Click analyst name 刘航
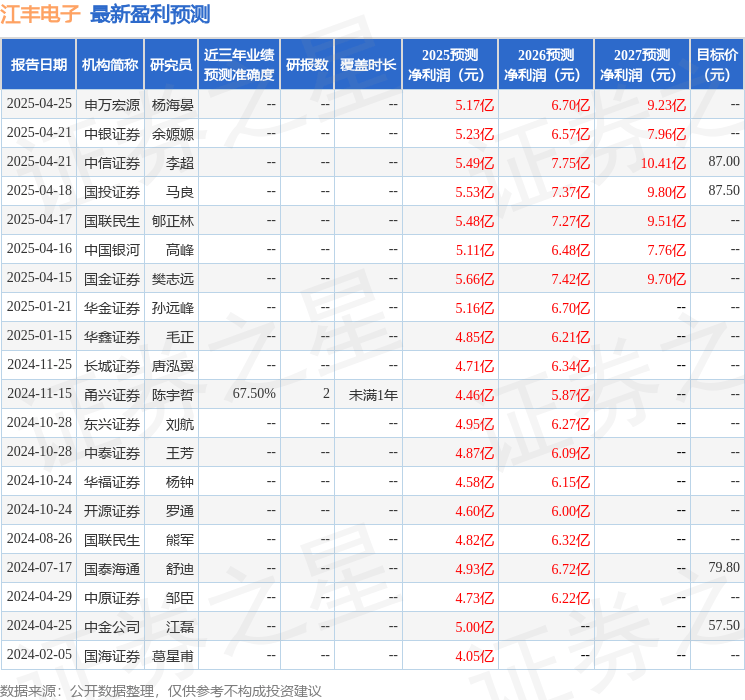The height and width of the screenshot is (700, 745). click(180, 424)
